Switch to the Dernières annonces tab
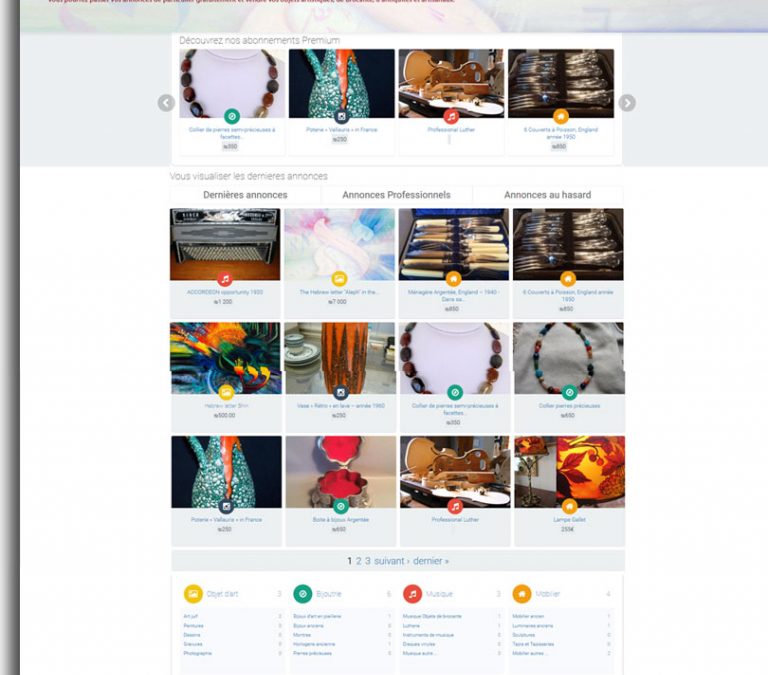 tap(245, 195)
